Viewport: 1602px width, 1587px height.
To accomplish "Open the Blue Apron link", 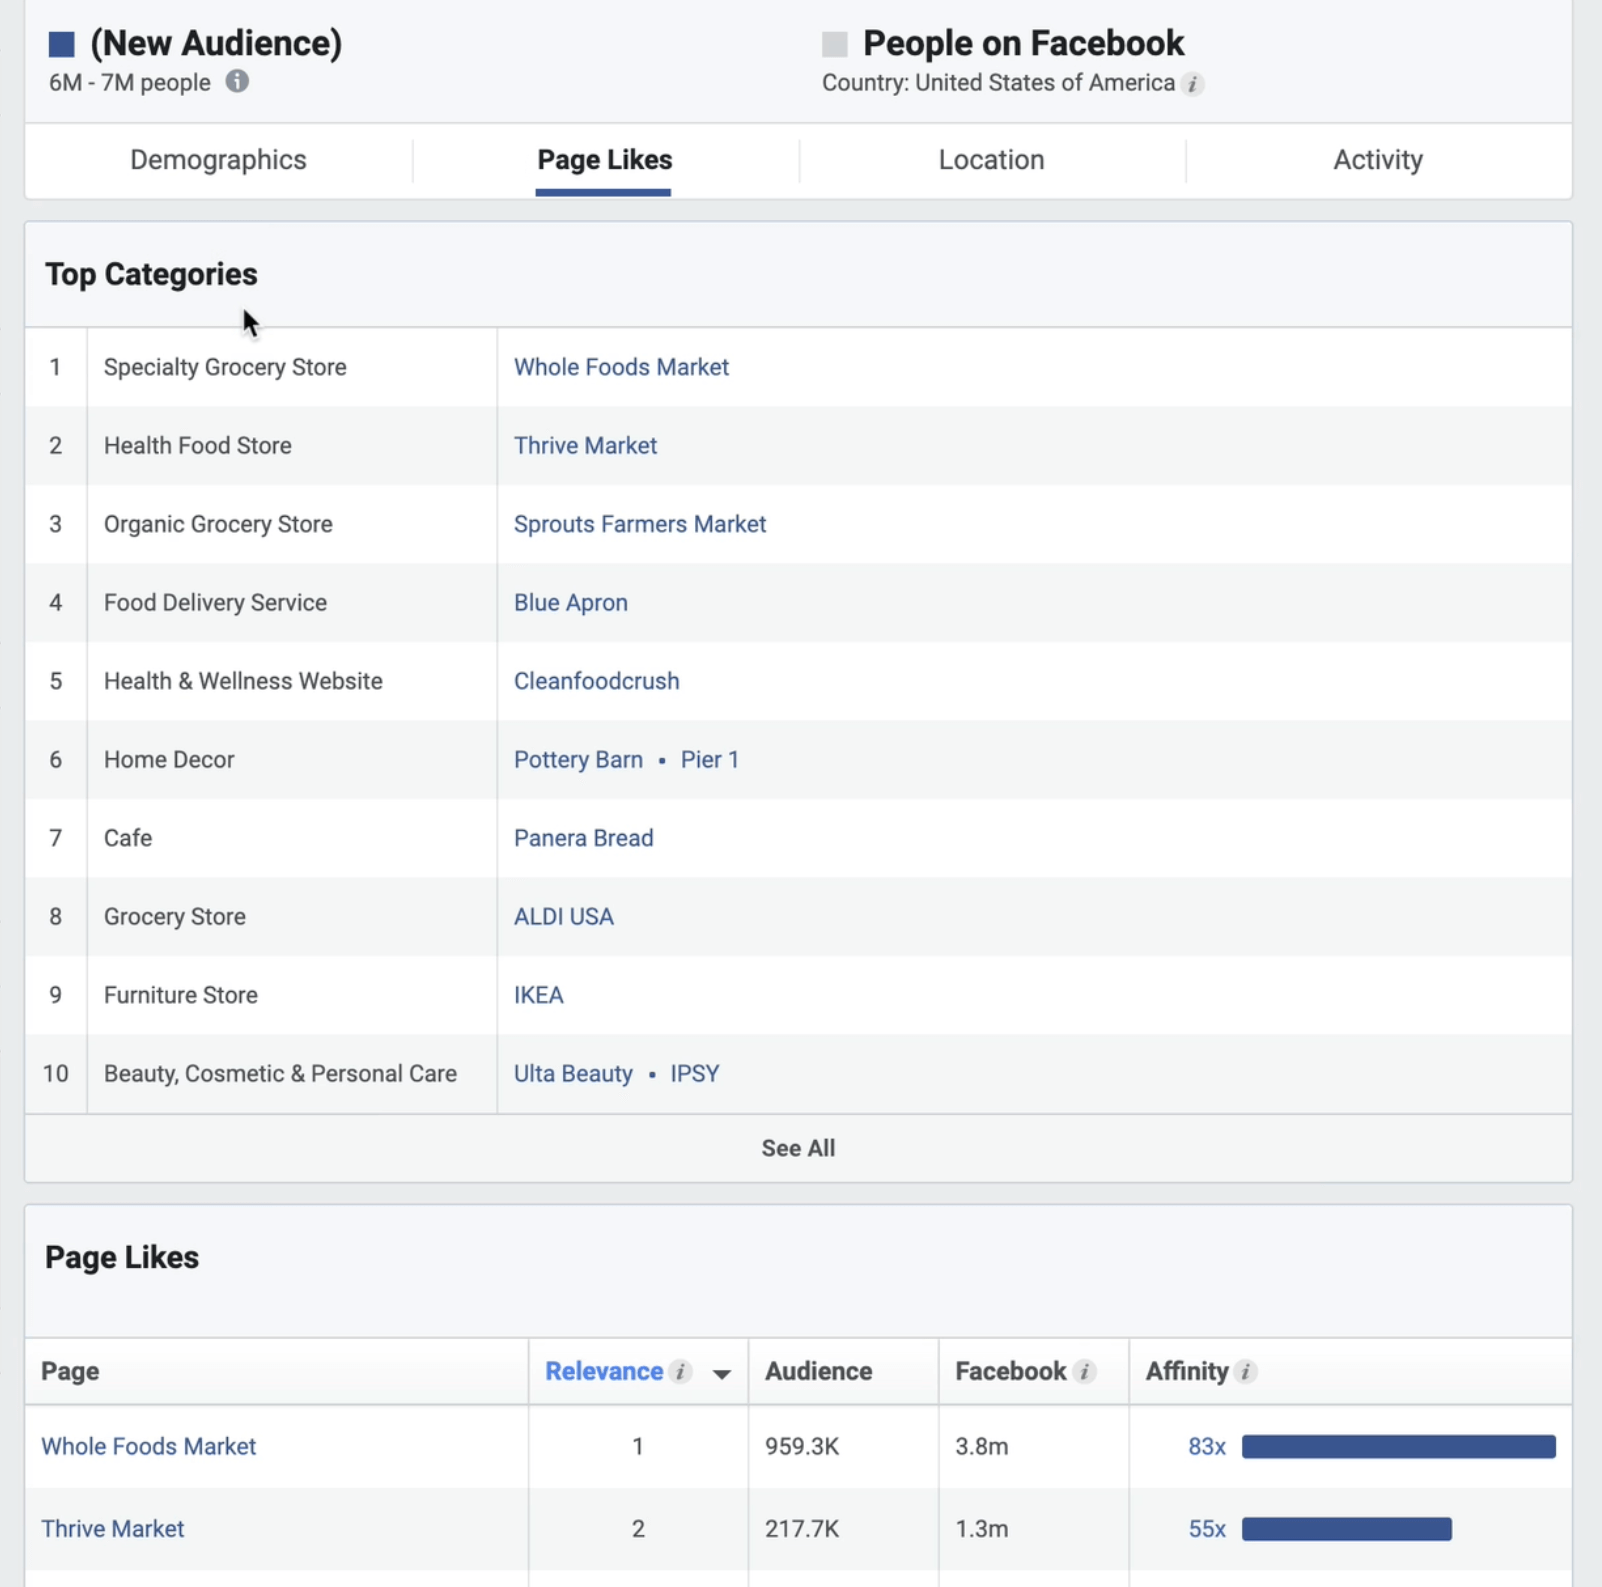I will click(571, 603).
